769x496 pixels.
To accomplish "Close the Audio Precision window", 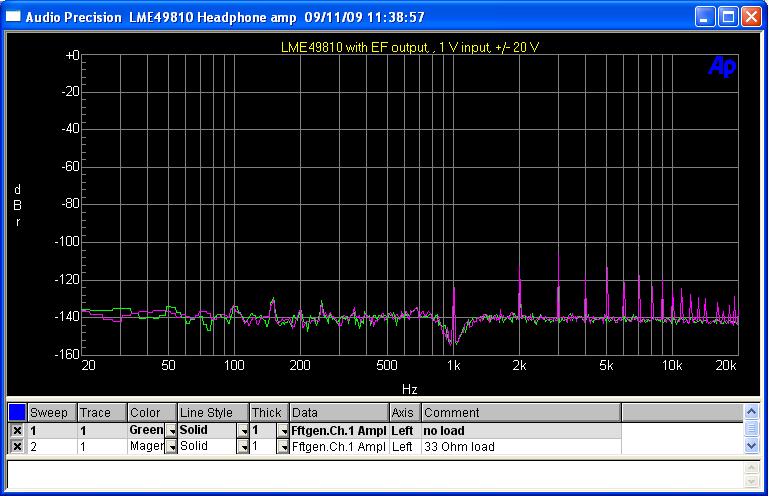I will (751, 17).
